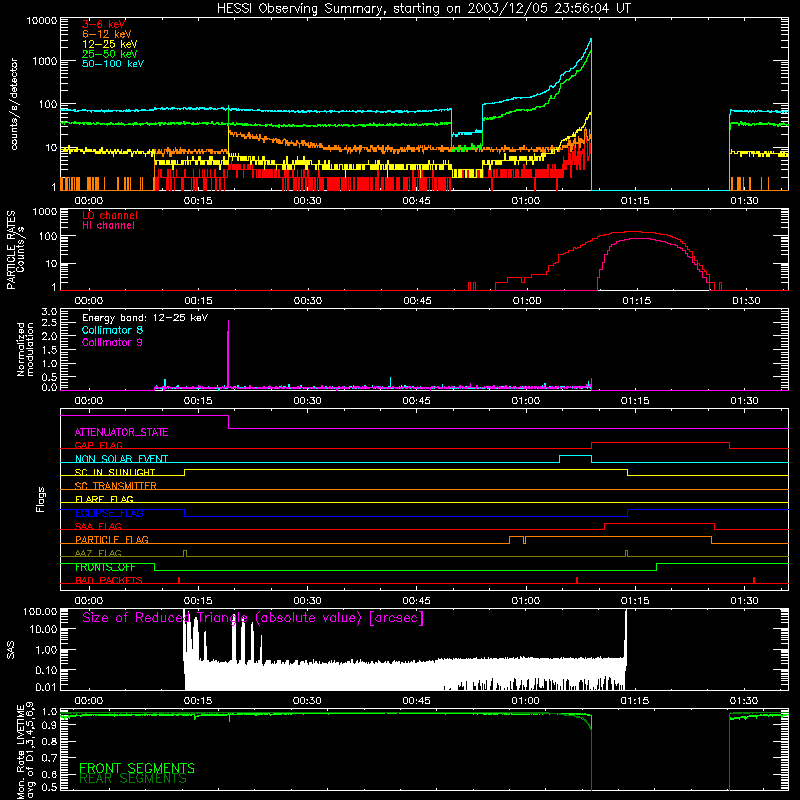Click the ECLIPSE_FLAG label

coord(109,513)
